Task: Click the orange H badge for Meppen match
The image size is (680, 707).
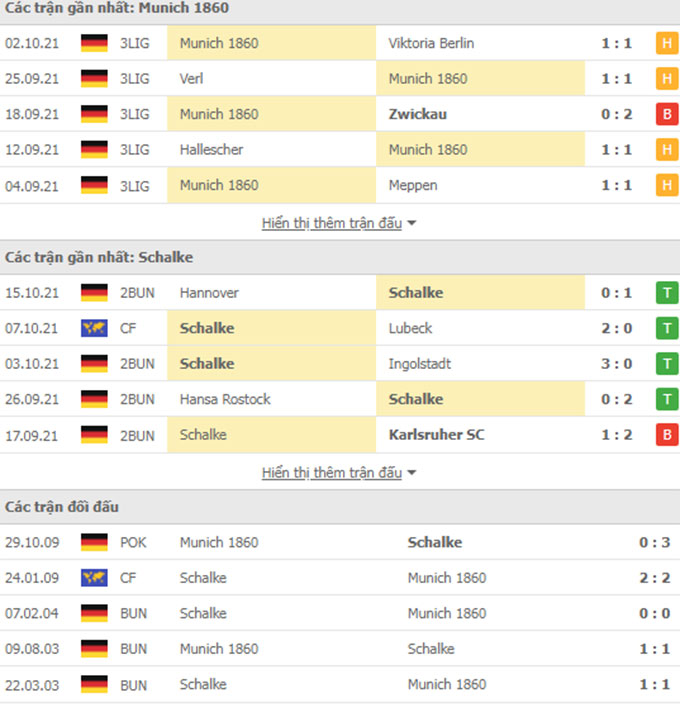Action: [x=666, y=185]
